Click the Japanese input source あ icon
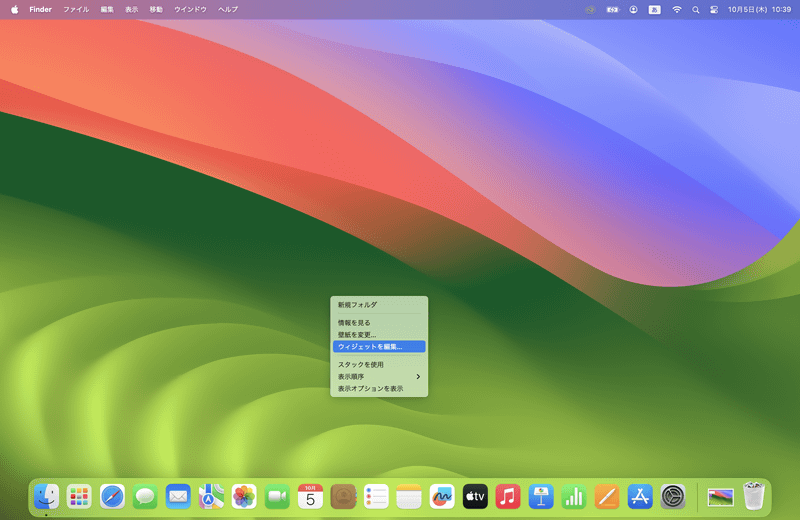This screenshot has height=520, width=800. click(654, 9)
